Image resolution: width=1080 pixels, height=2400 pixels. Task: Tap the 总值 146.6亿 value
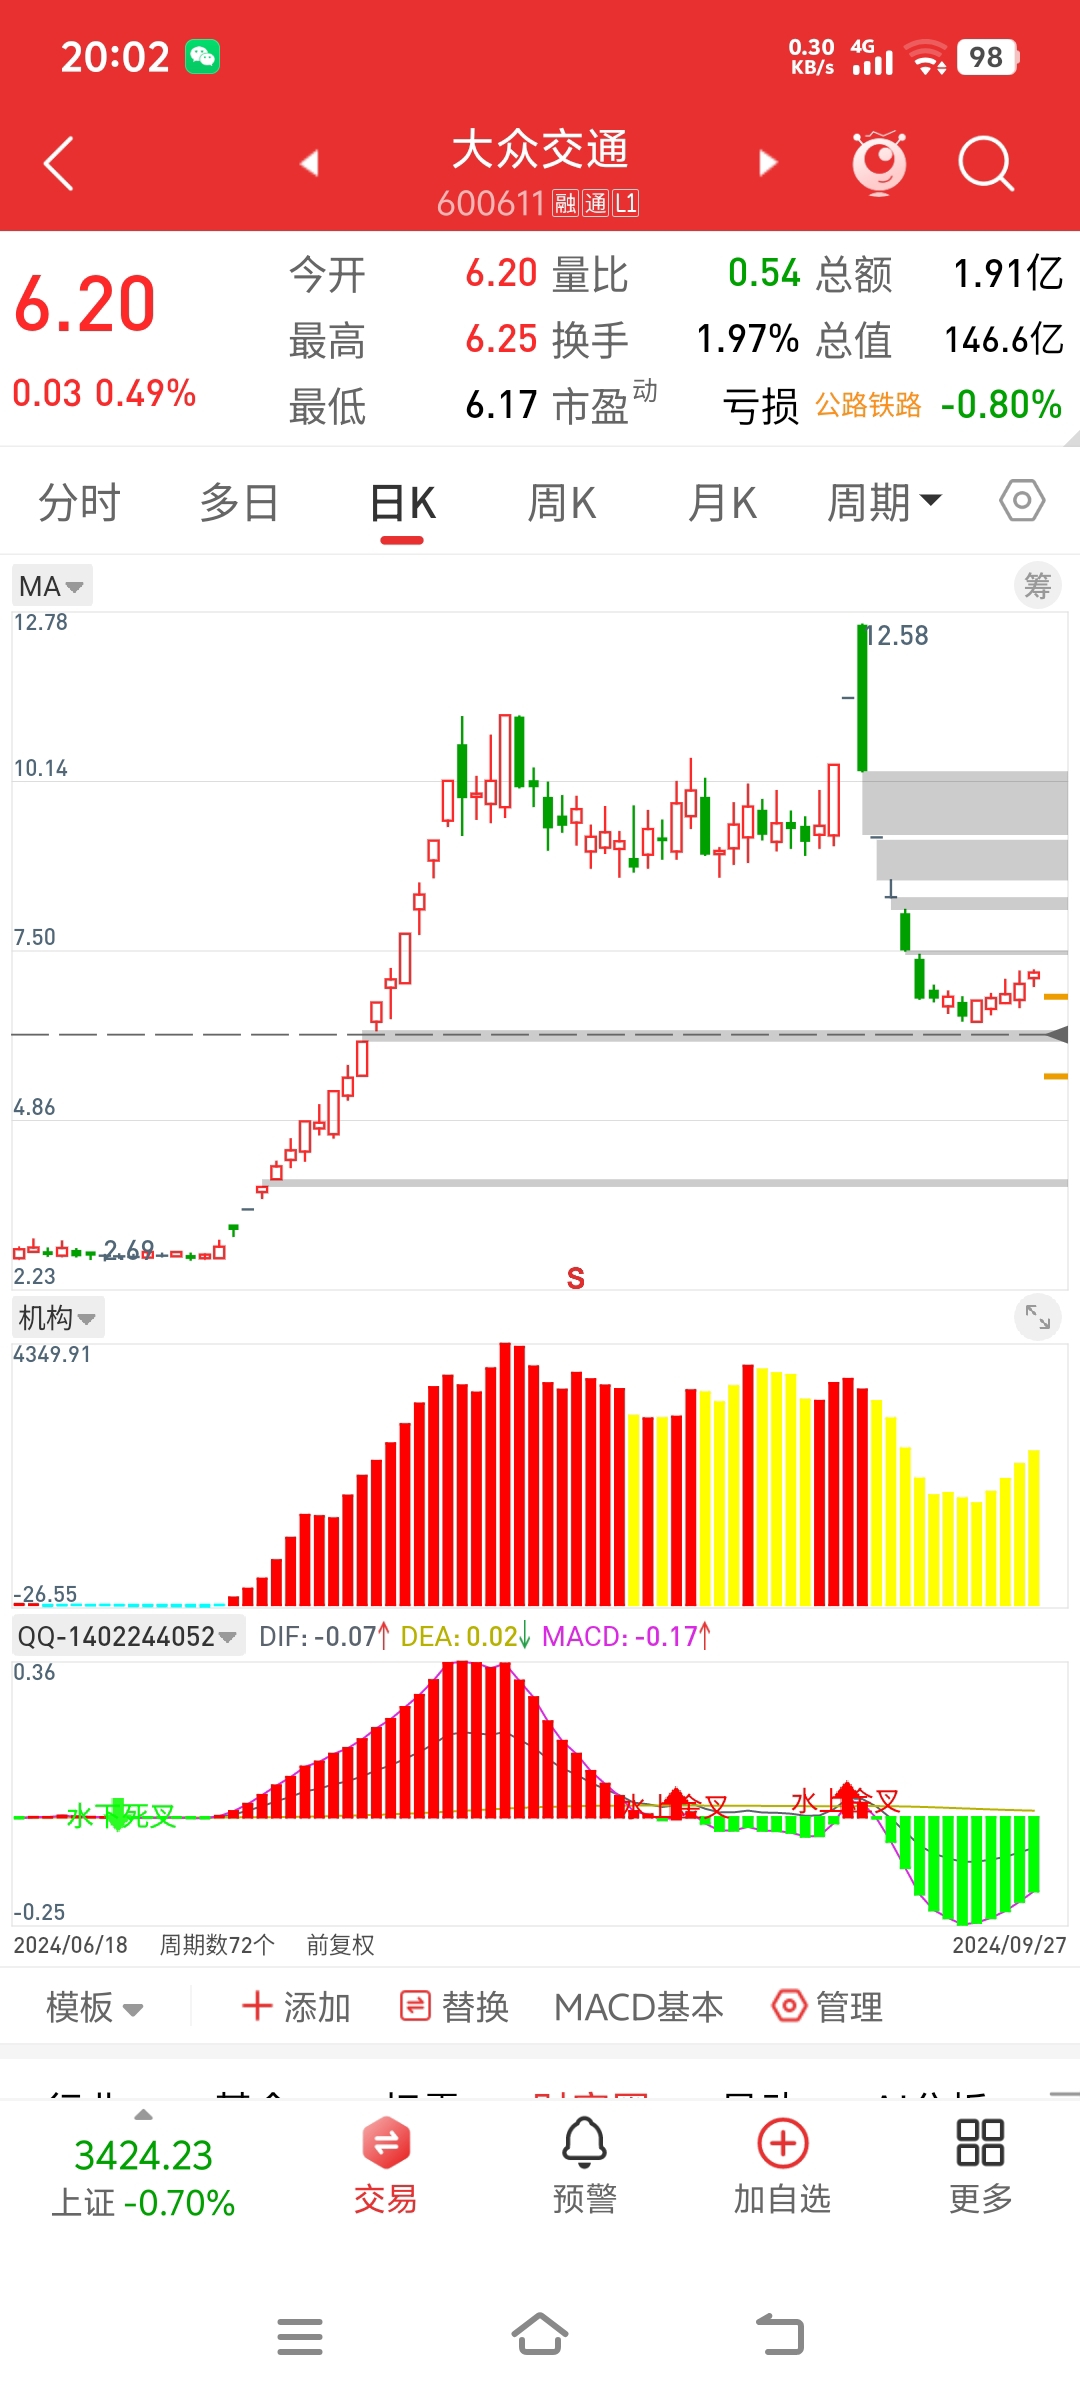coord(1004,340)
